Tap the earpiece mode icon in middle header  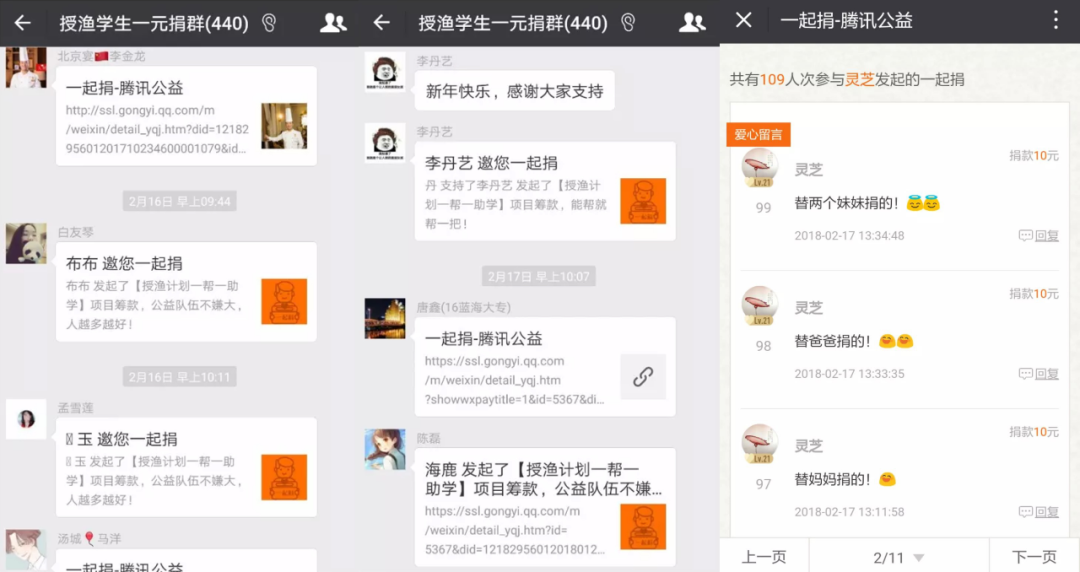[628, 23]
